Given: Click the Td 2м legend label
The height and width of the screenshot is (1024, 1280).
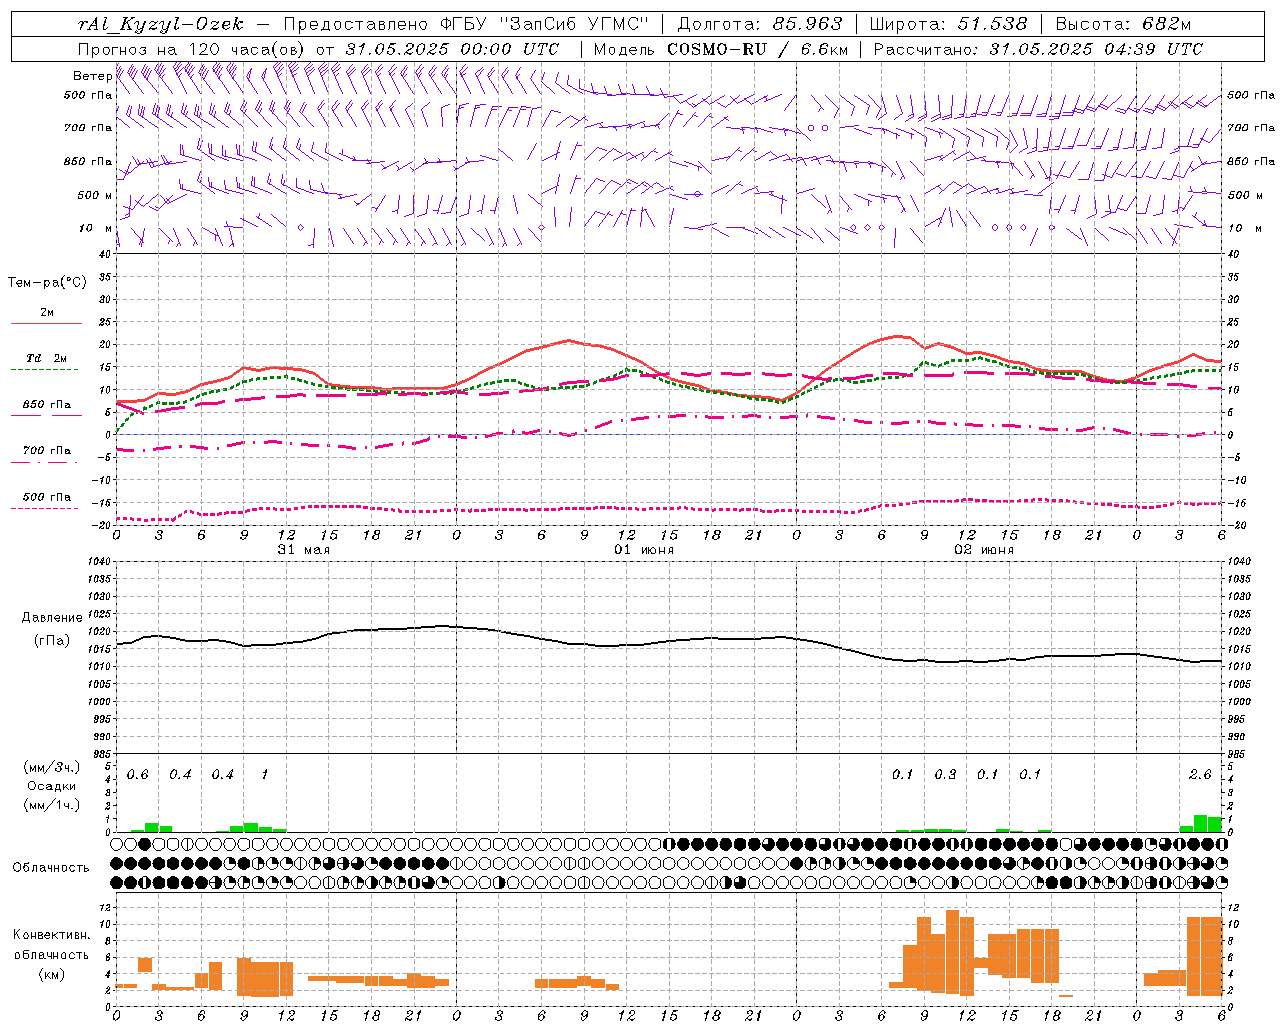Looking at the screenshot, I should pos(47,358).
